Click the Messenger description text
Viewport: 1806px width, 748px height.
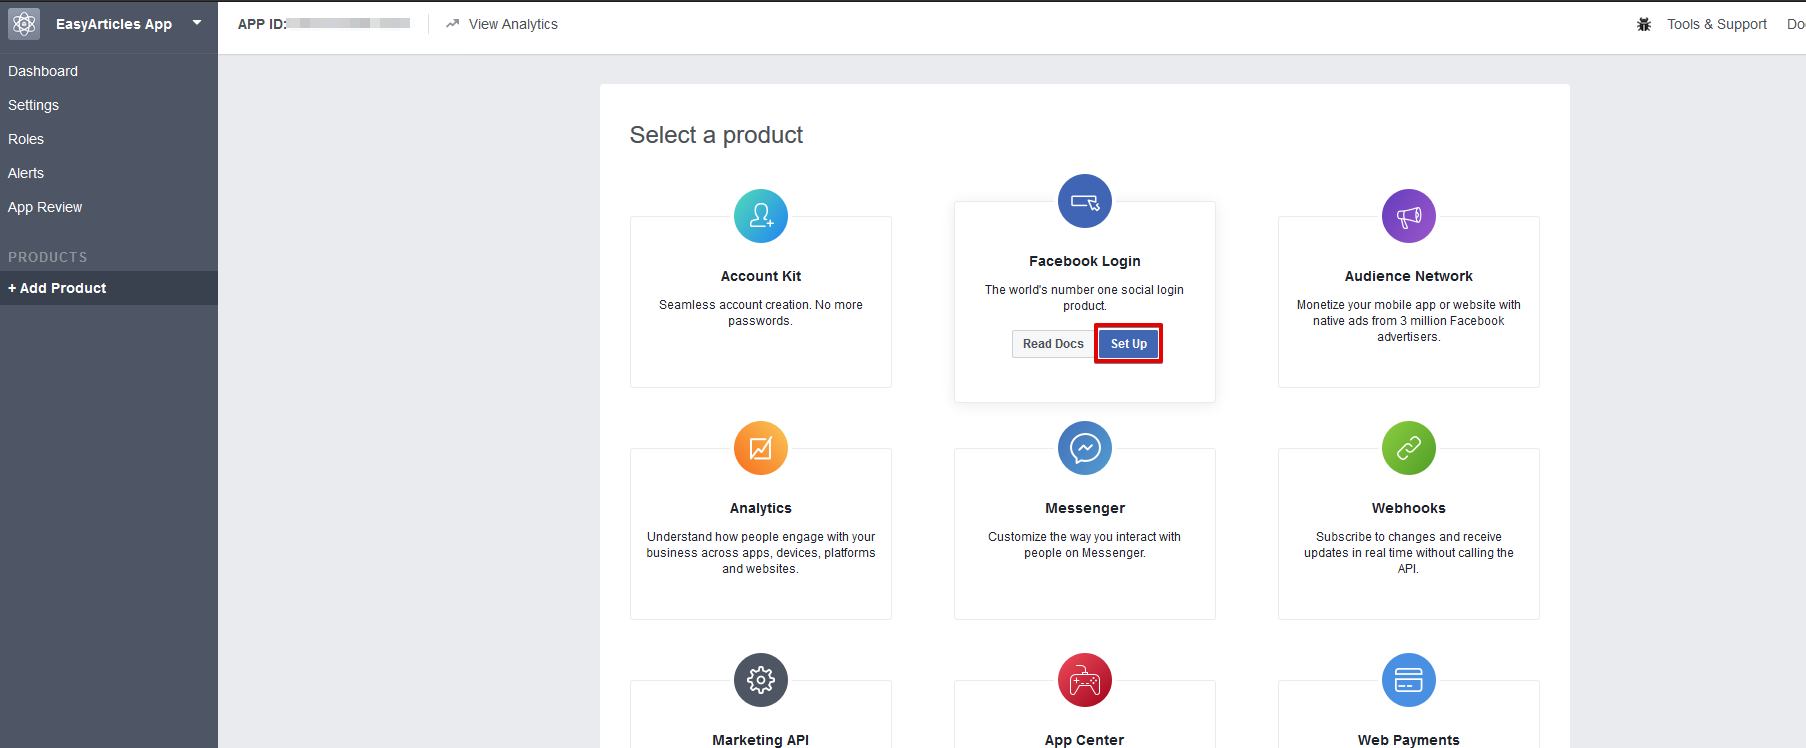(x=1085, y=545)
